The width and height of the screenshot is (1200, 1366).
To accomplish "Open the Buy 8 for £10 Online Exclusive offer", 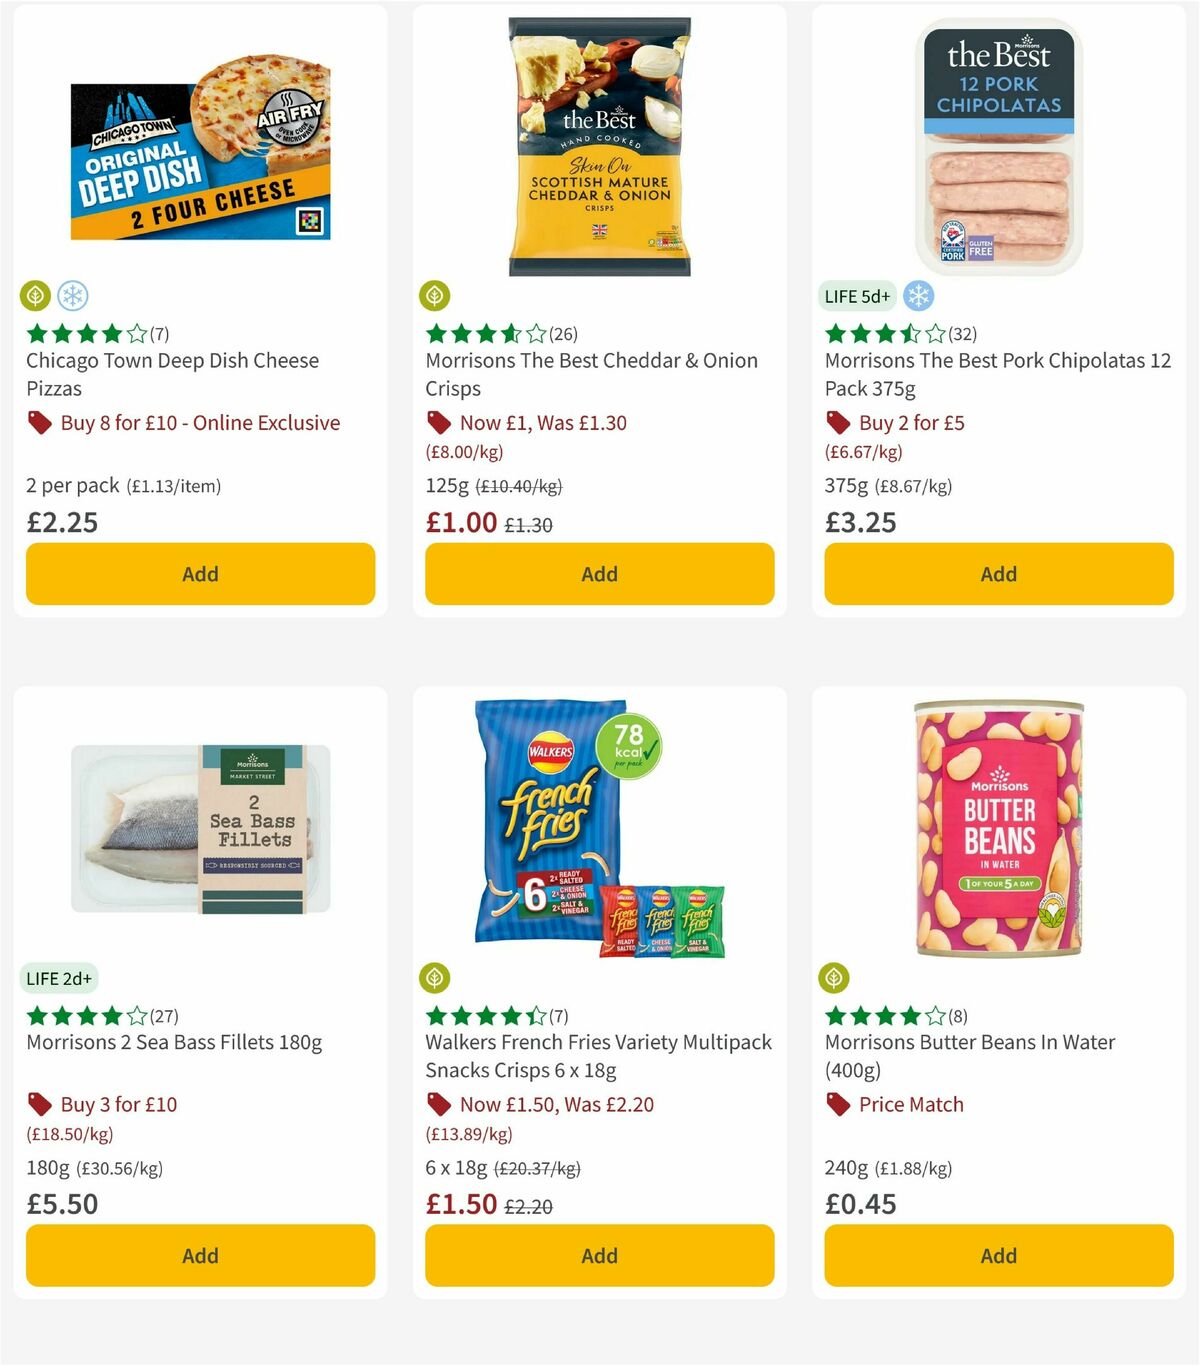I will [200, 423].
